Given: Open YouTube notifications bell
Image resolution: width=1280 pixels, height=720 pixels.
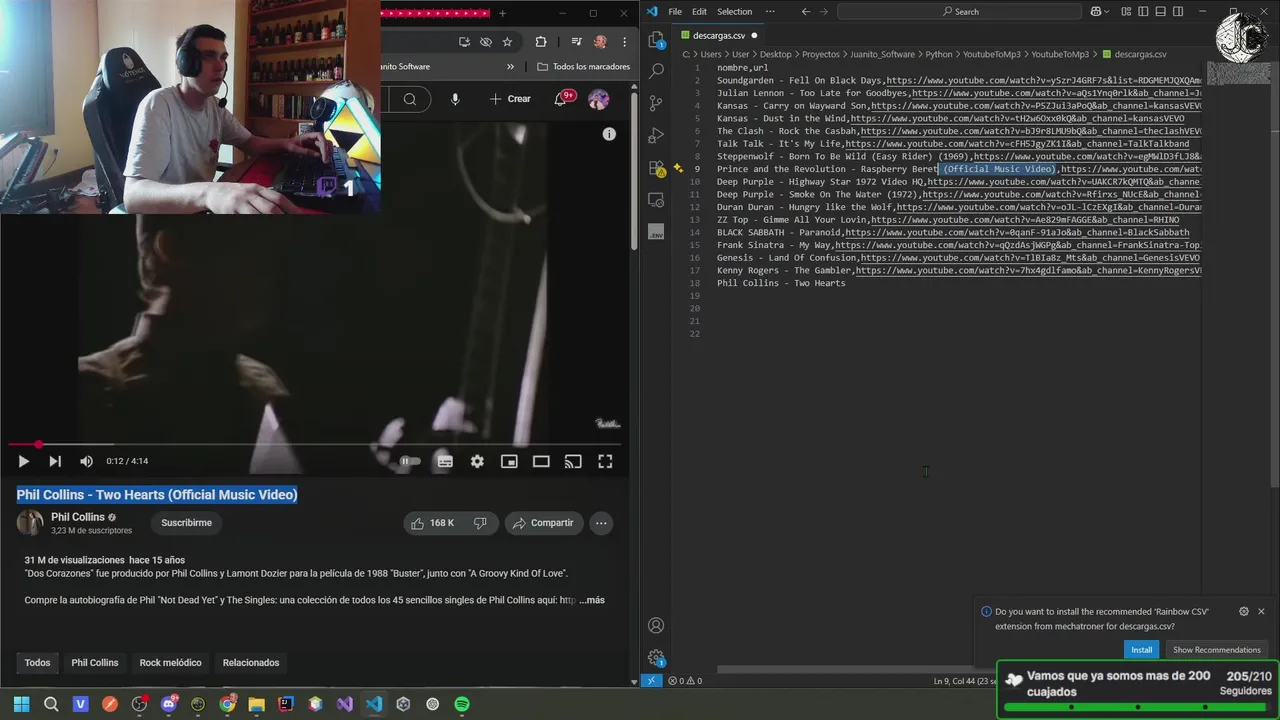Looking at the screenshot, I should tap(561, 99).
